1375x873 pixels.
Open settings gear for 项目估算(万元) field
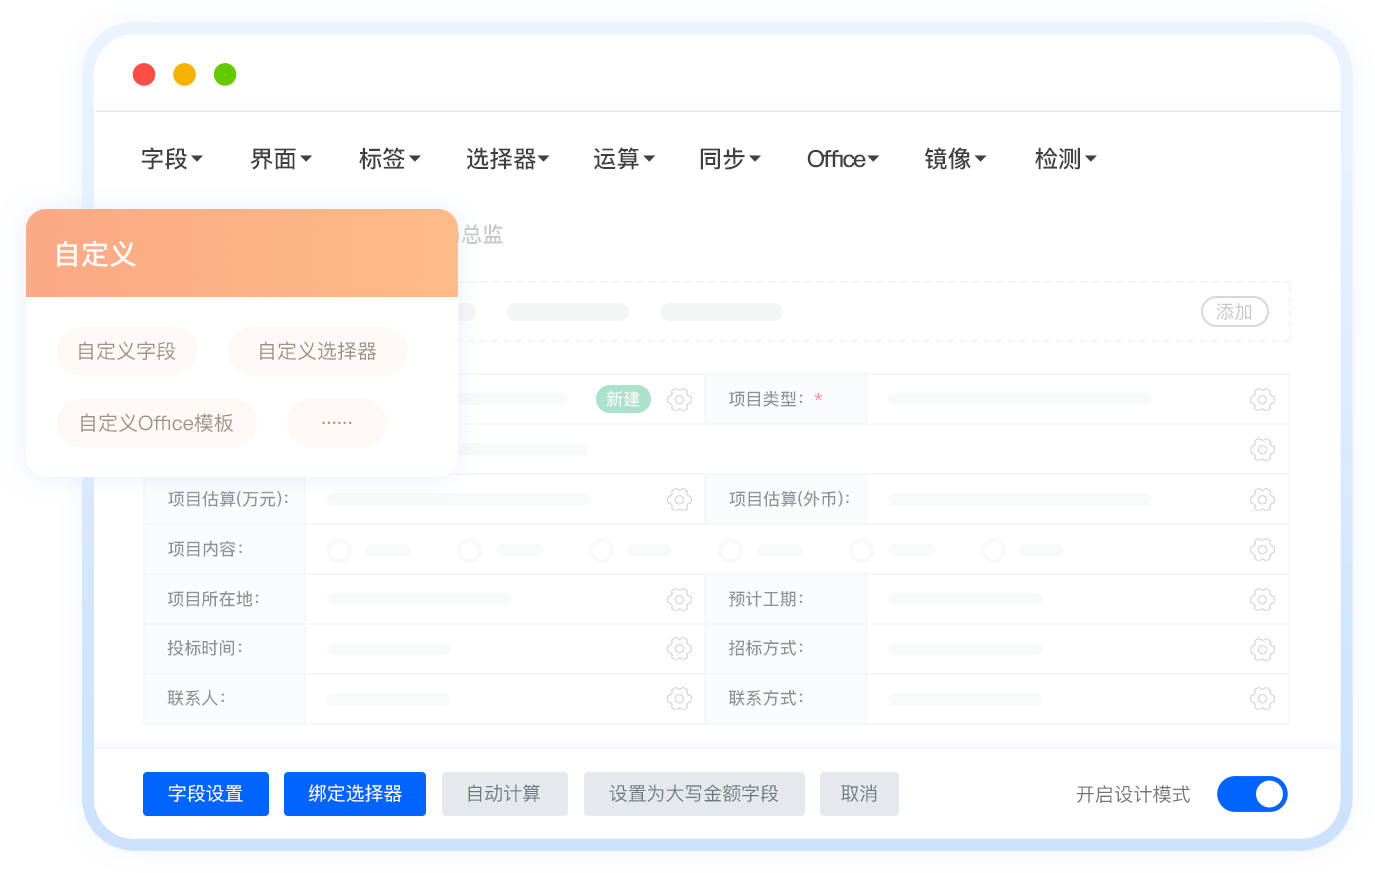(x=679, y=499)
